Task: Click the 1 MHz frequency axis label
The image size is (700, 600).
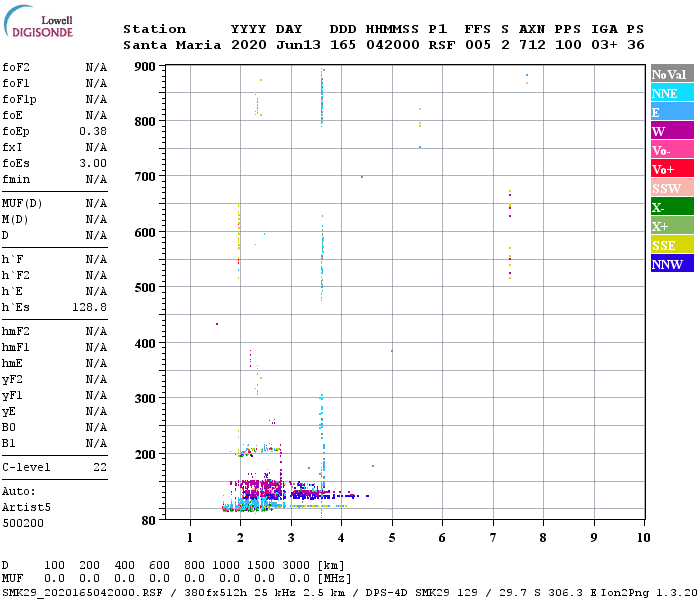Action: point(190,538)
